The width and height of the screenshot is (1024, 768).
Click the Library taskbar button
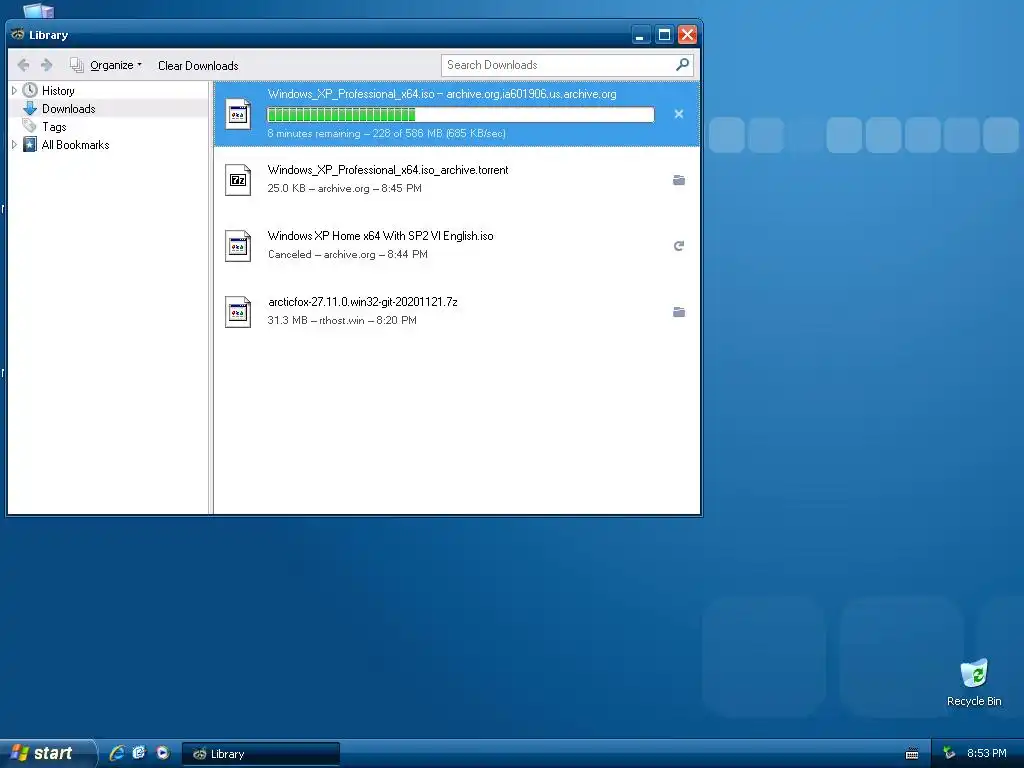pyautogui.click(x=261, y=754)
